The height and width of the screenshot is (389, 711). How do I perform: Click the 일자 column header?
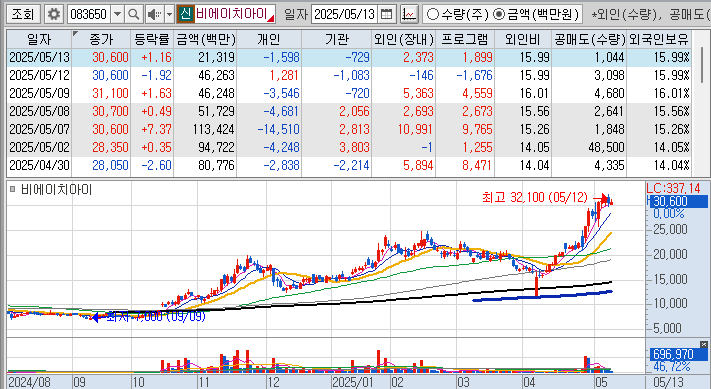coord(39,39)
